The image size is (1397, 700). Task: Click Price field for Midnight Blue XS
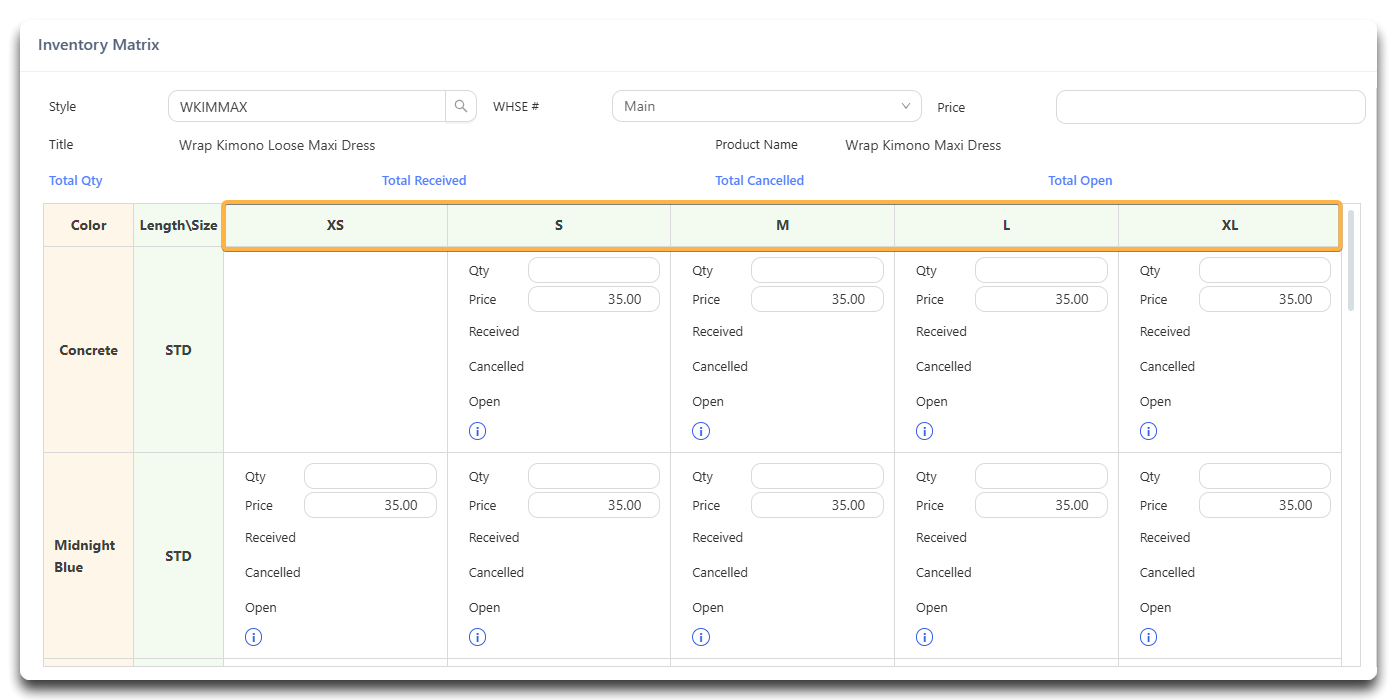[370, 505]
